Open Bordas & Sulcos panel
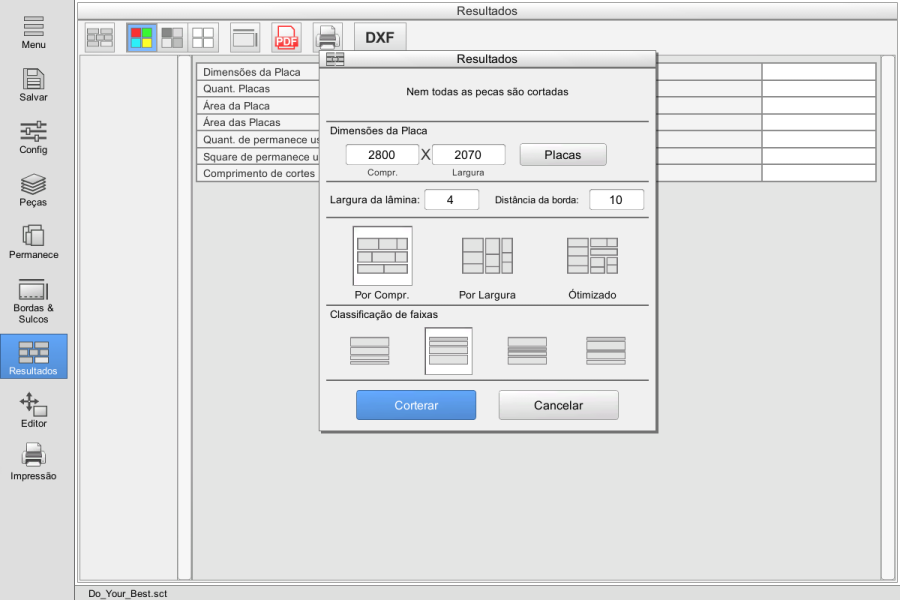Screen dimensions: 900x600 click(x=33, y=301)
